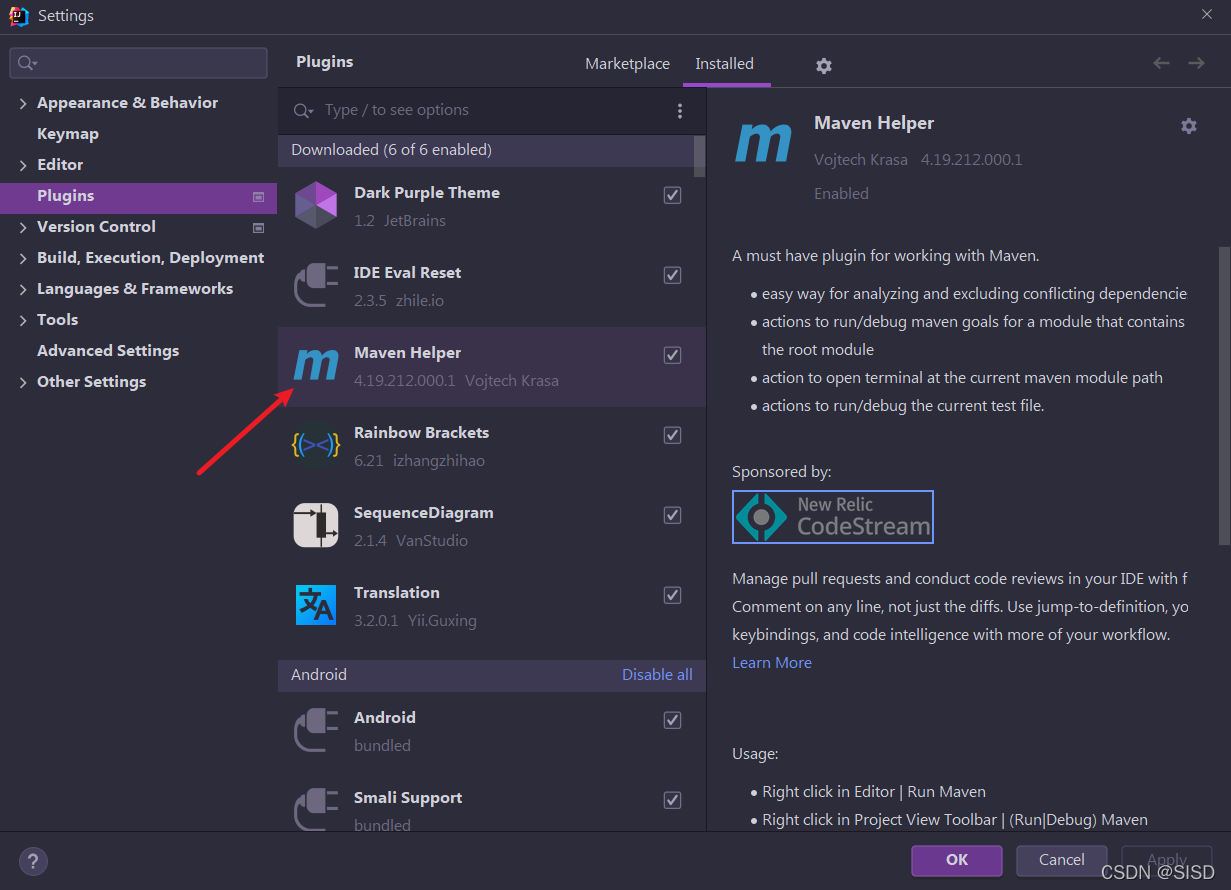Select the Installed tab
This screenshot has height=890, width=1231.
click(x=725, y=64)
